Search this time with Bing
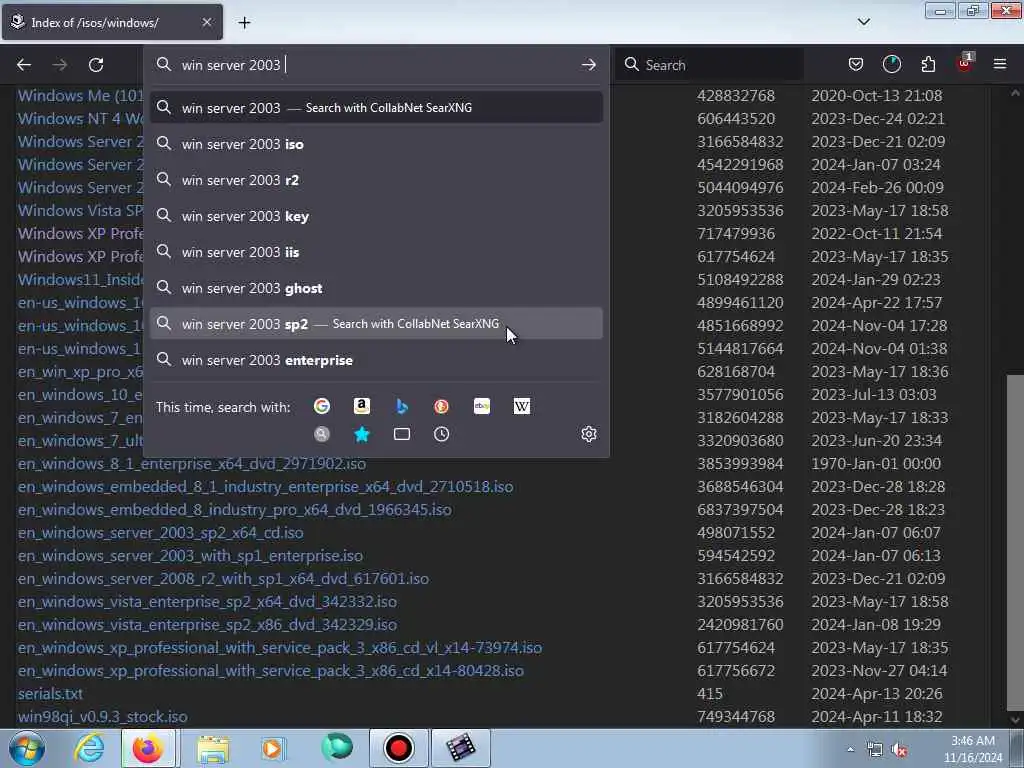 tap(402, 406)
